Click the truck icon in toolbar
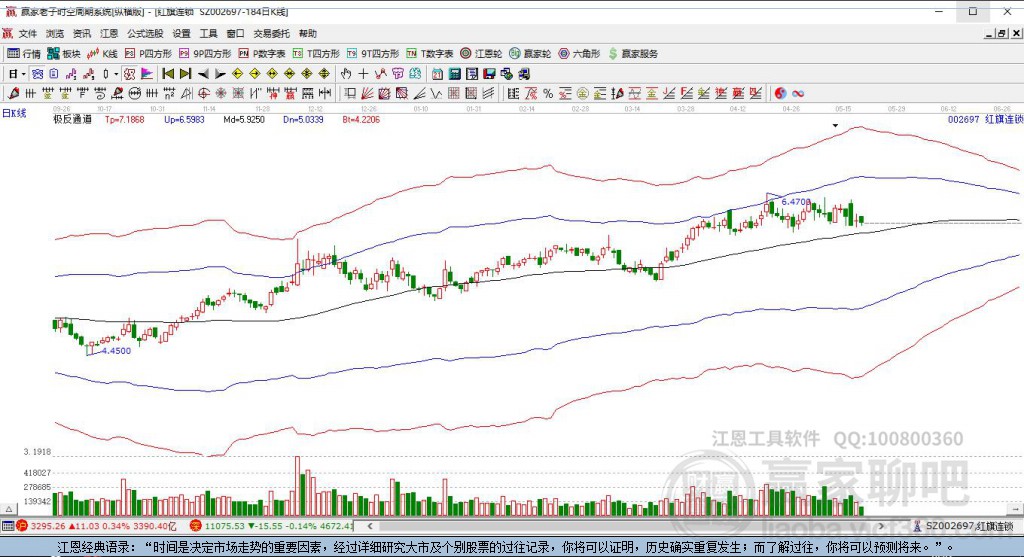The width and height of the screenshot is (1024, 557). tap(524, 74)
